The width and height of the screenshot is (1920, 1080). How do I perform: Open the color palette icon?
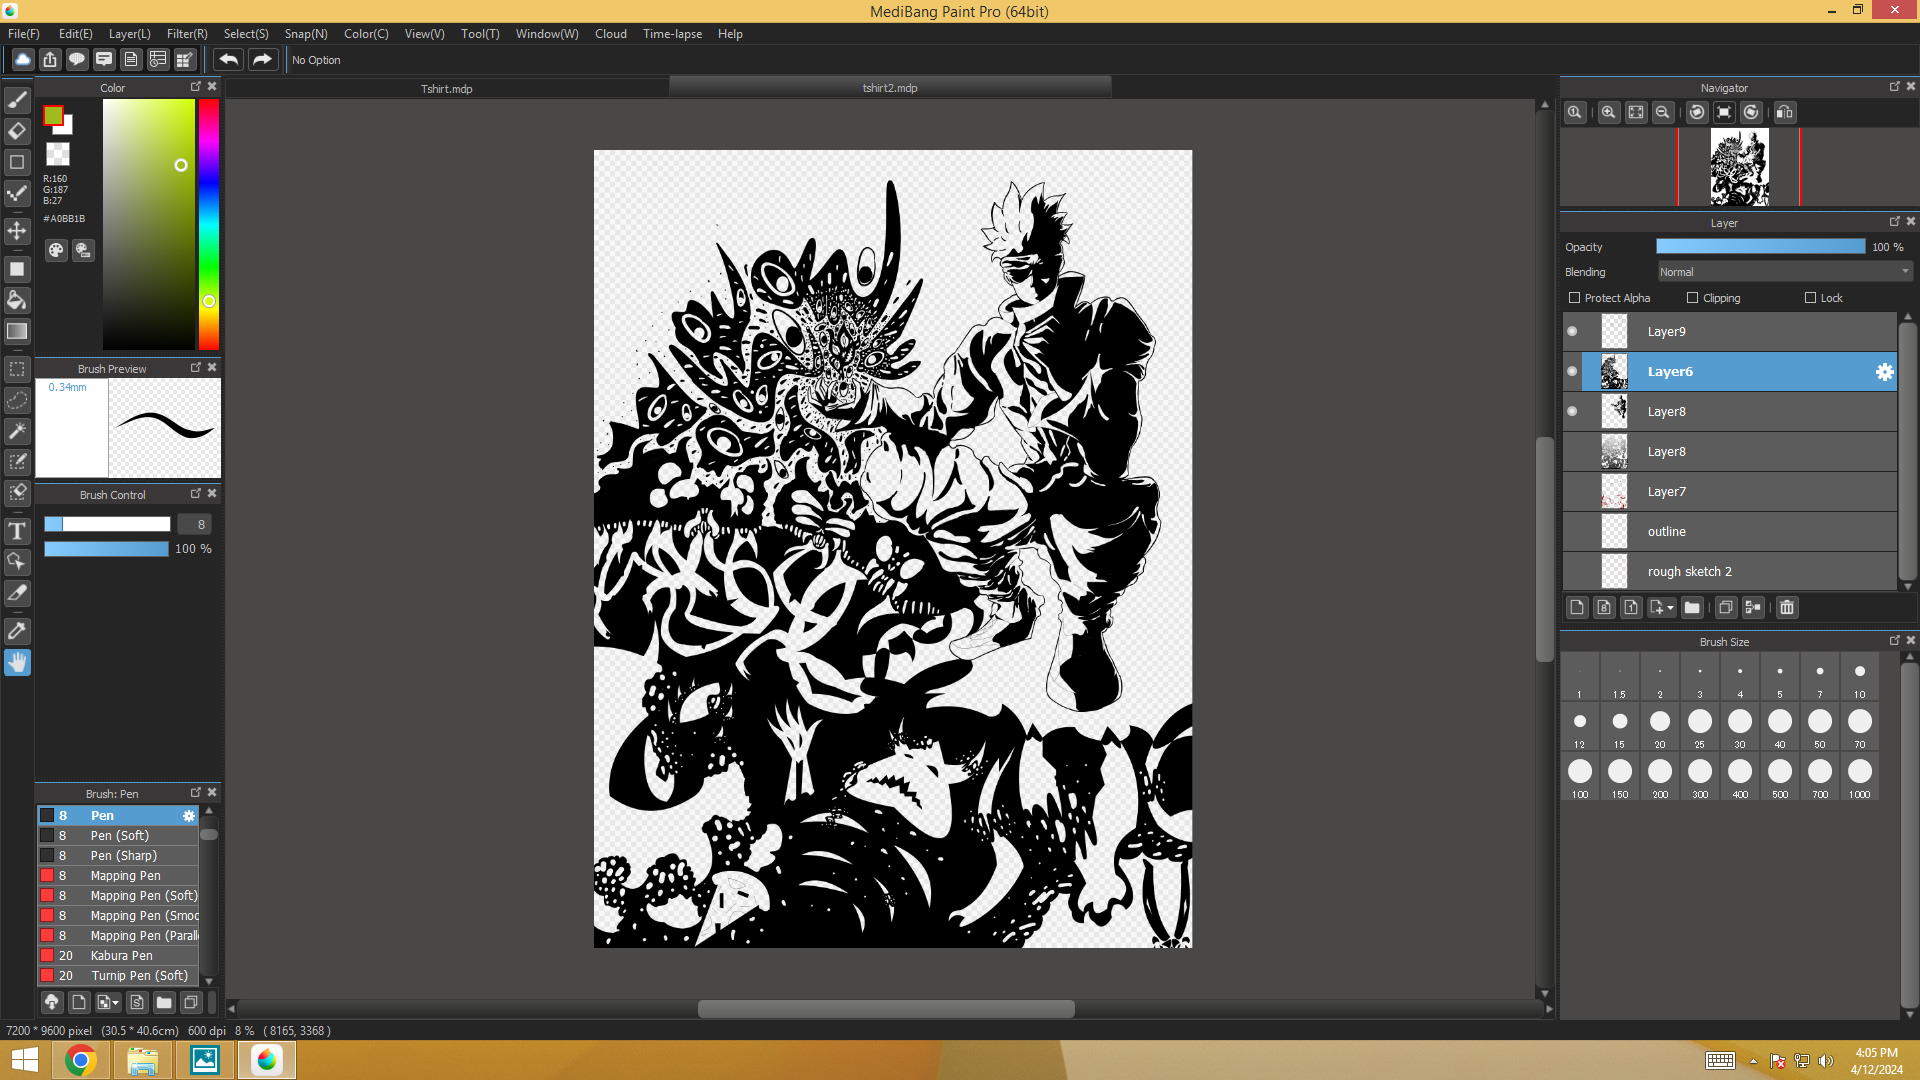point(56,250)
